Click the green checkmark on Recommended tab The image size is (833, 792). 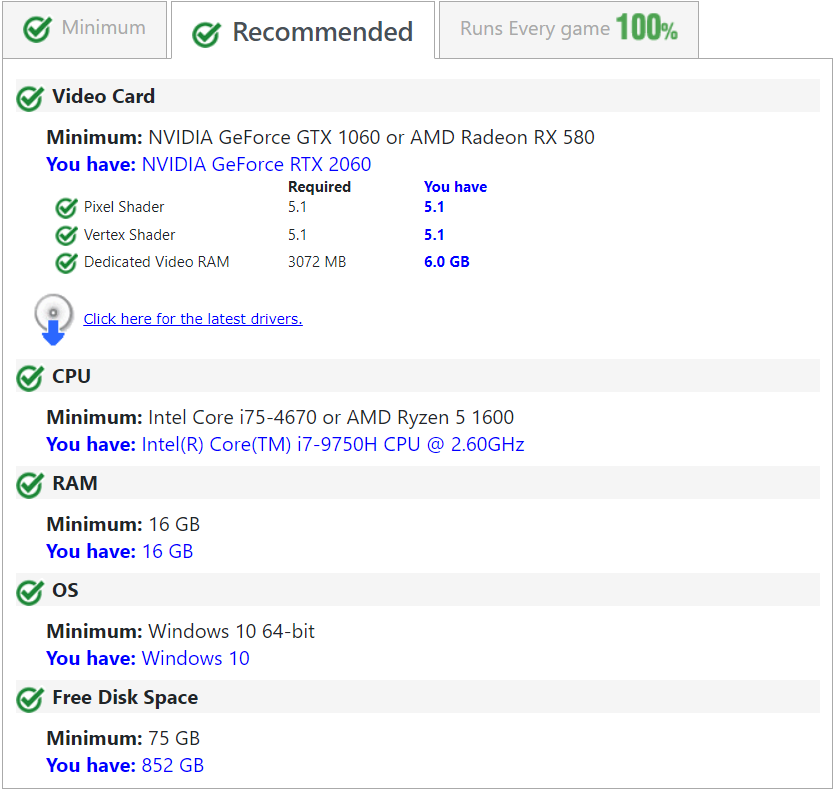(x=206, y=34)
